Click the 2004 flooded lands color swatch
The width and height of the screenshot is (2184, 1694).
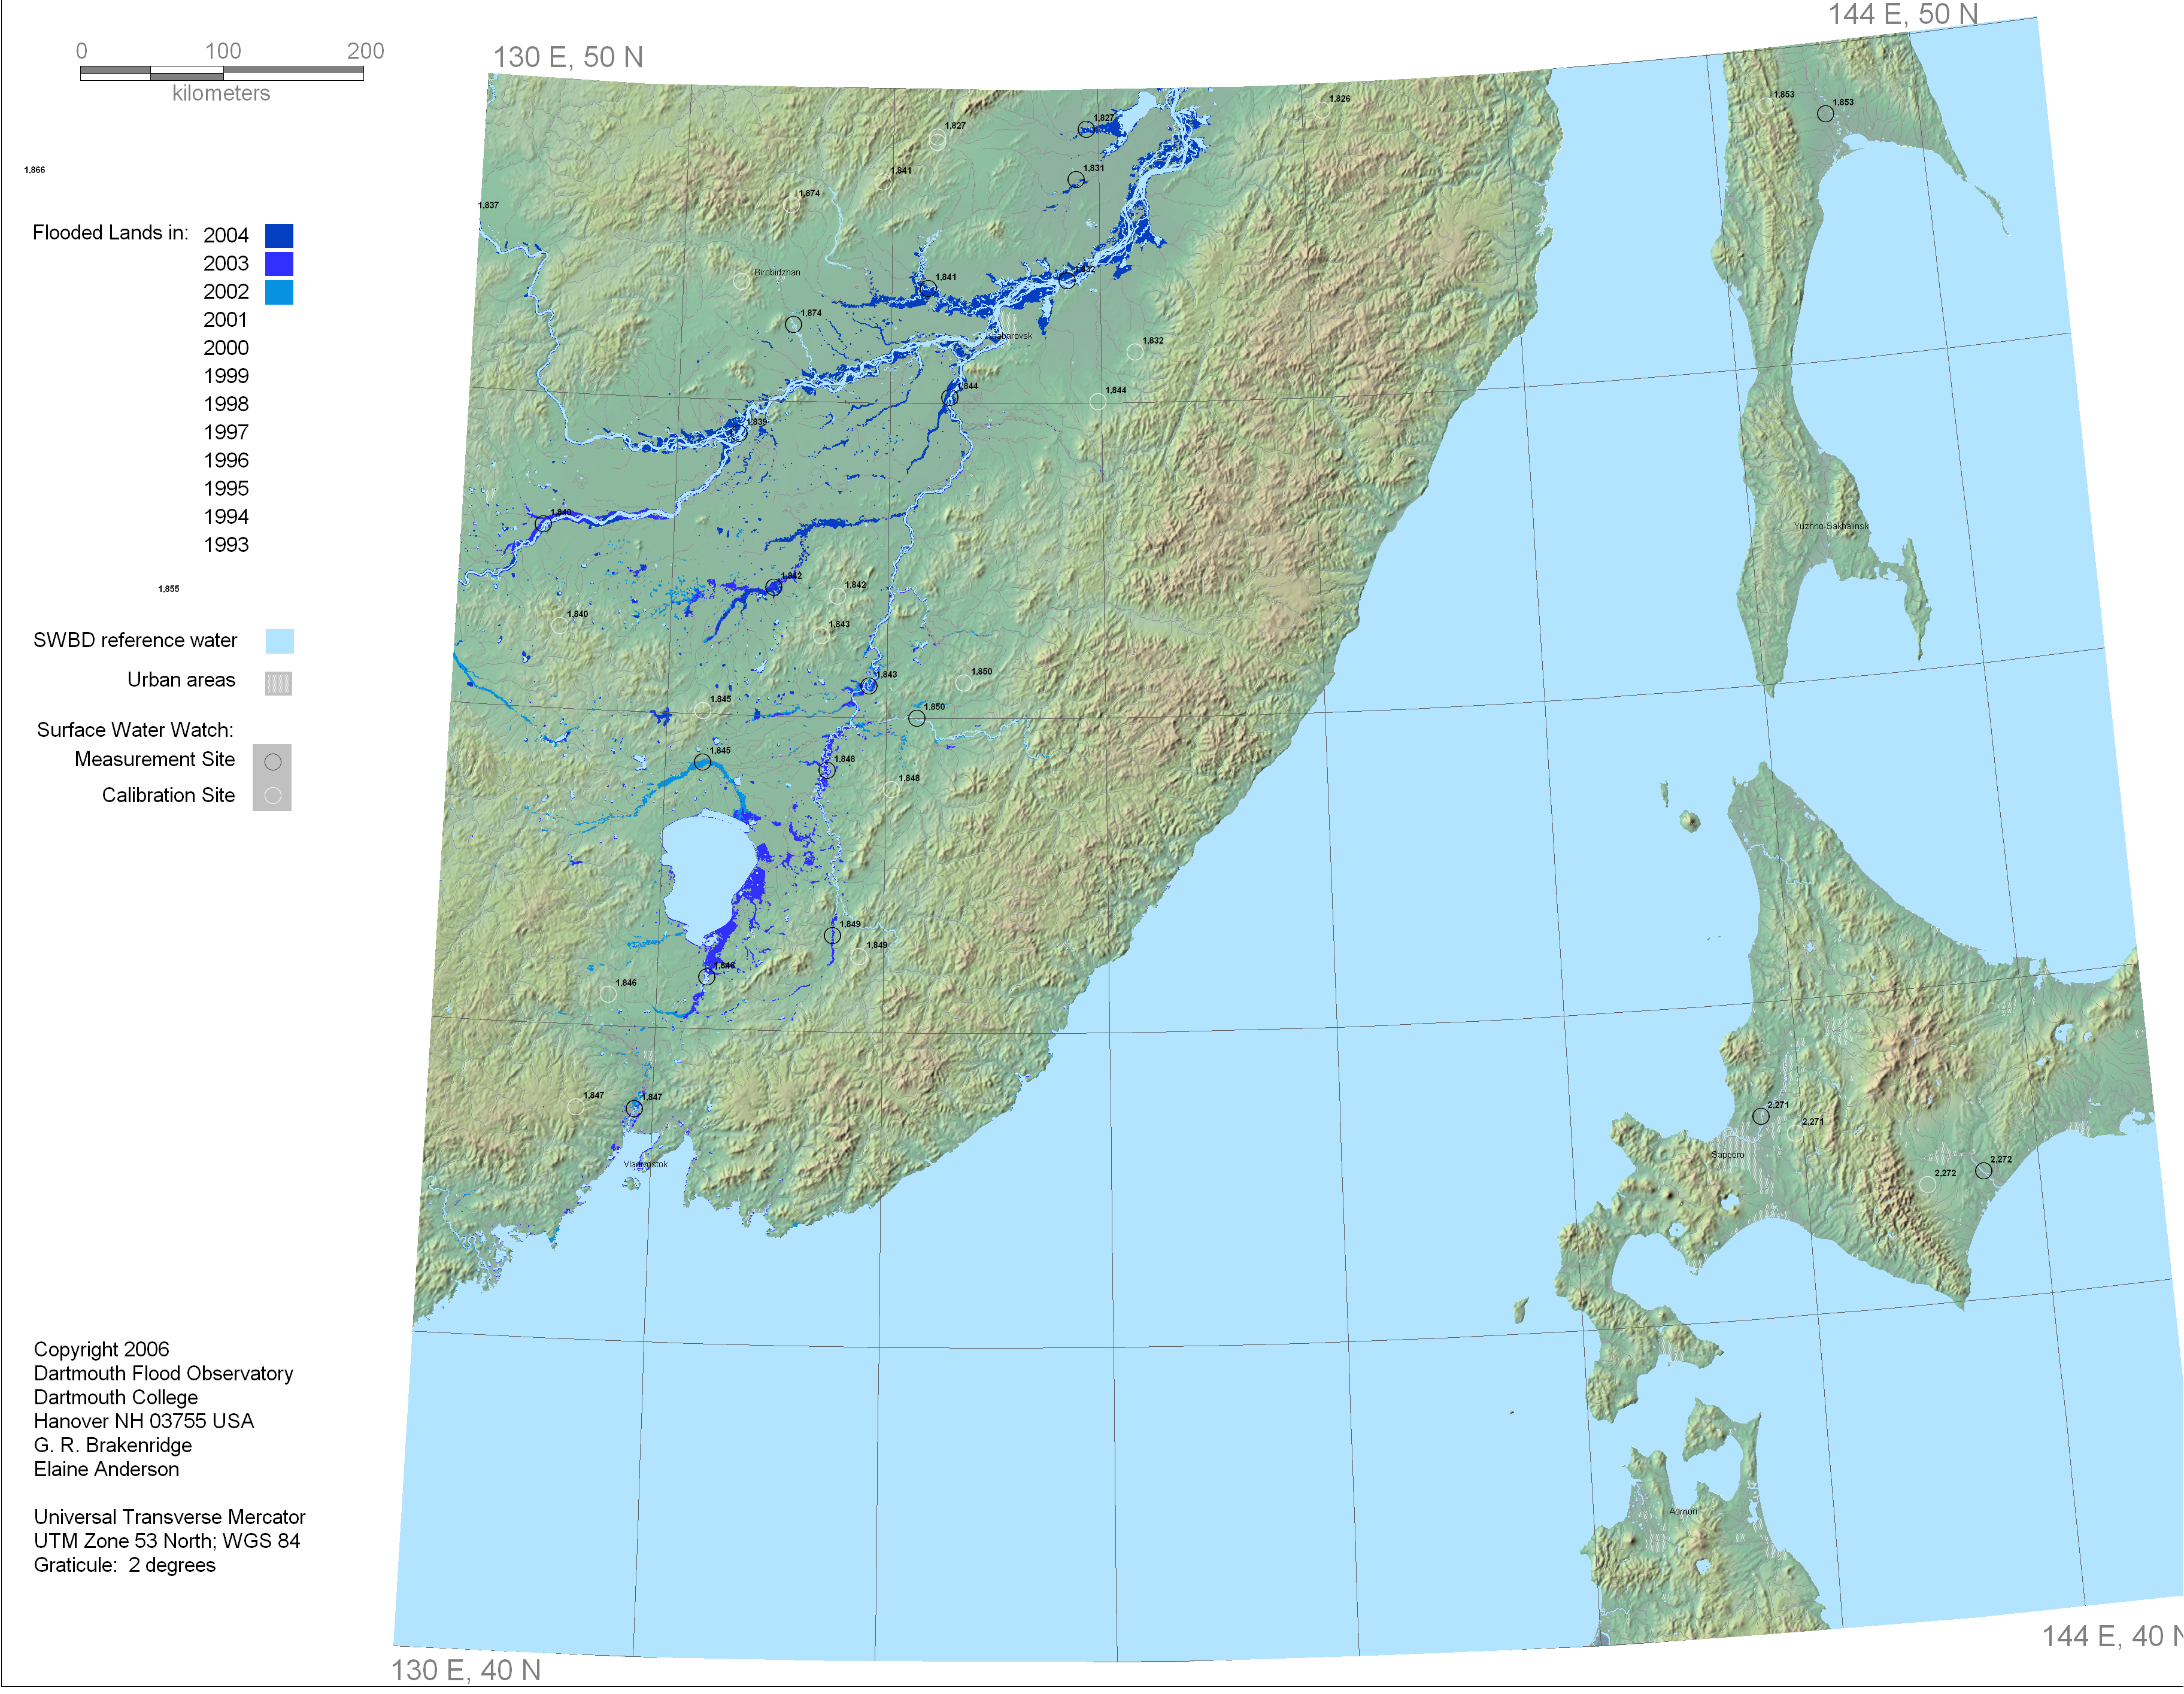[x=279, y=235]
